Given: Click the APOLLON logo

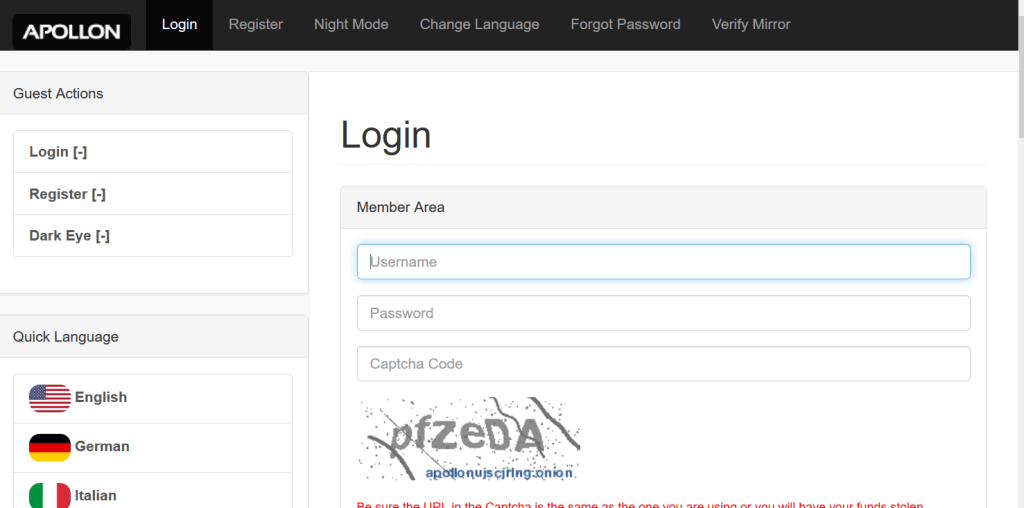Looking at the screenshot, I should pos(72,31).
